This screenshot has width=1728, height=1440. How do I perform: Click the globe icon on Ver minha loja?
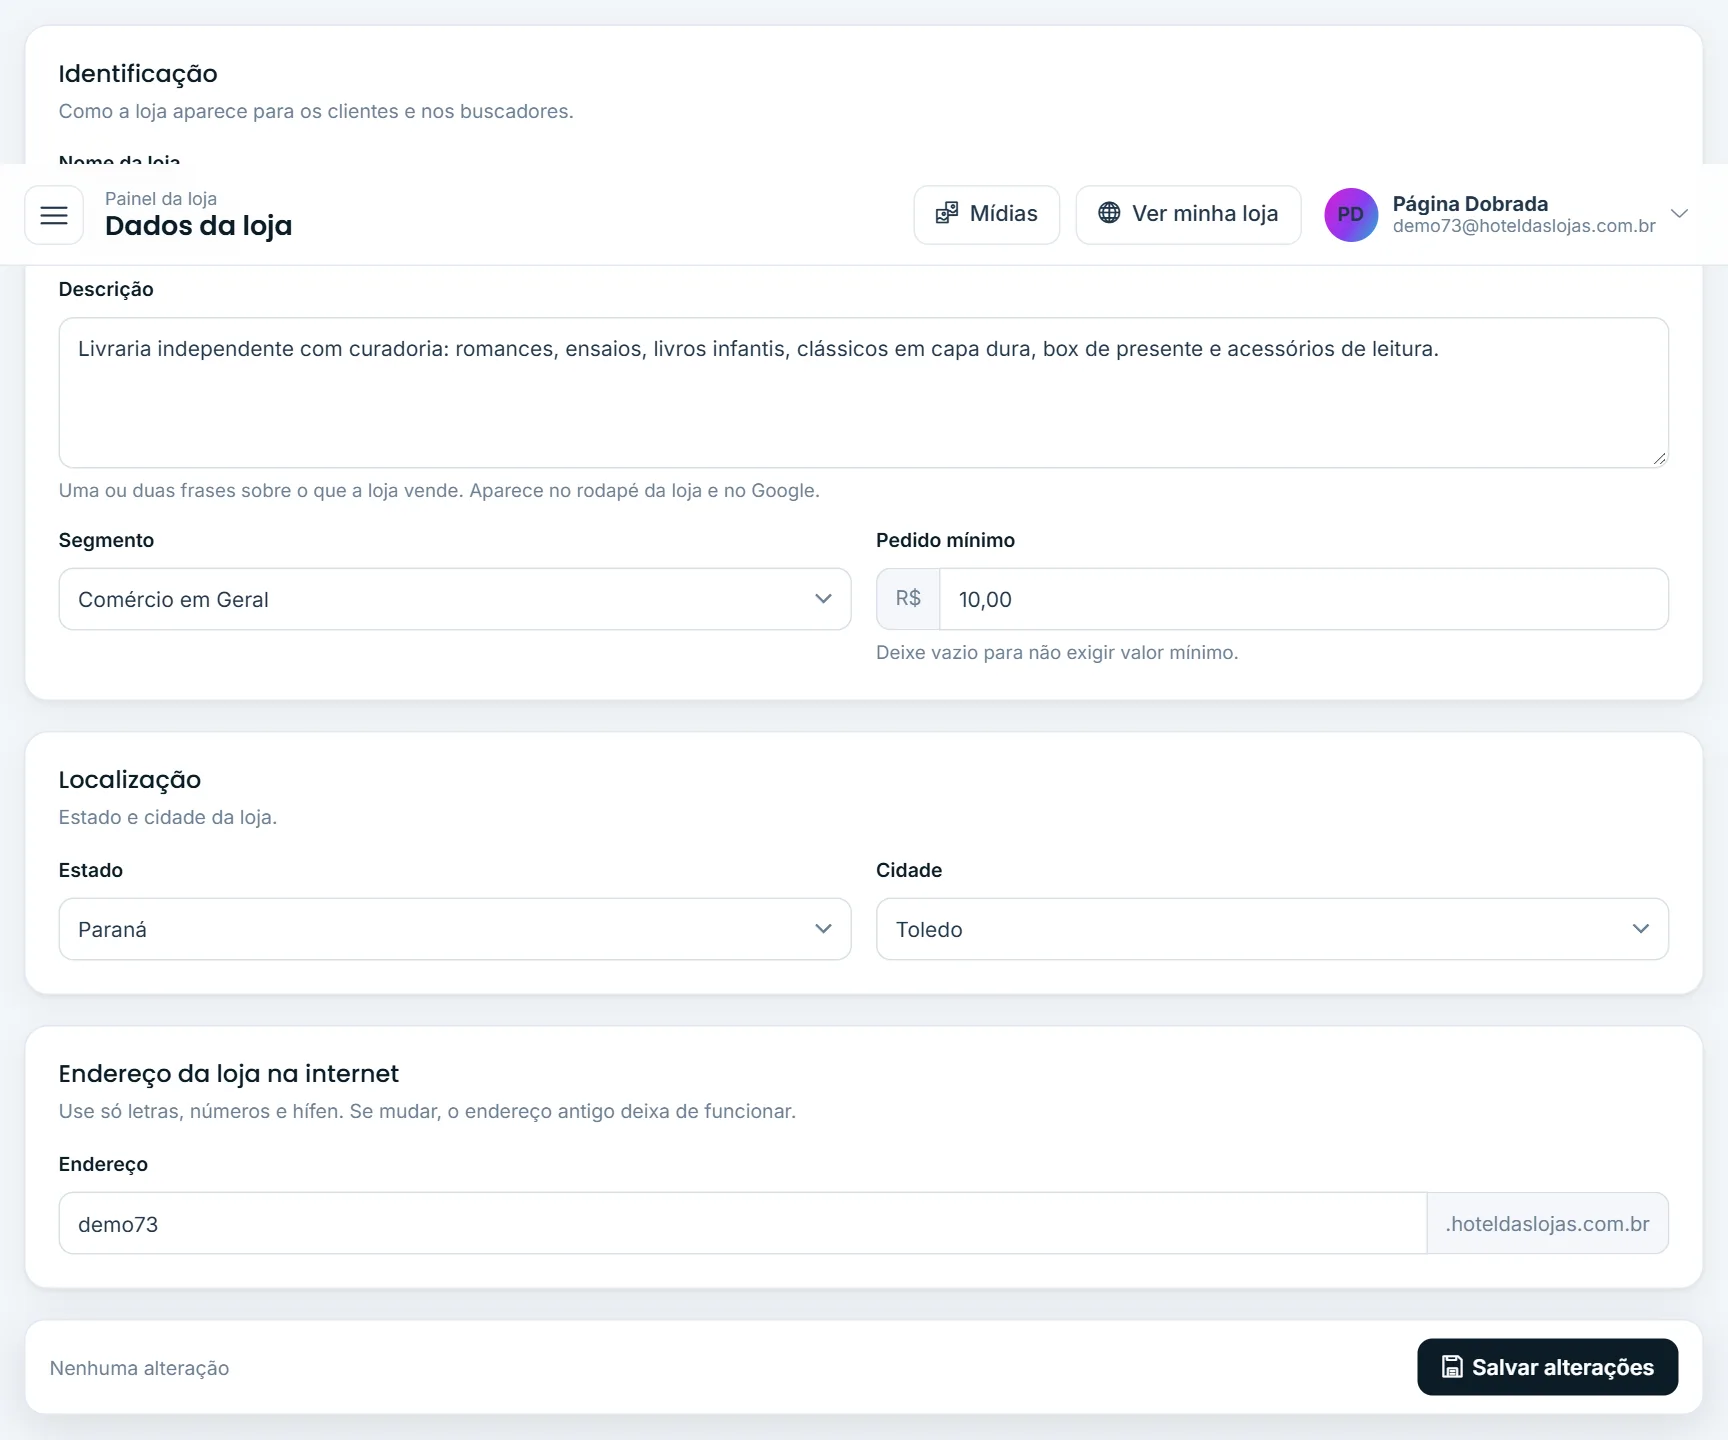(x=1109, y=213)
